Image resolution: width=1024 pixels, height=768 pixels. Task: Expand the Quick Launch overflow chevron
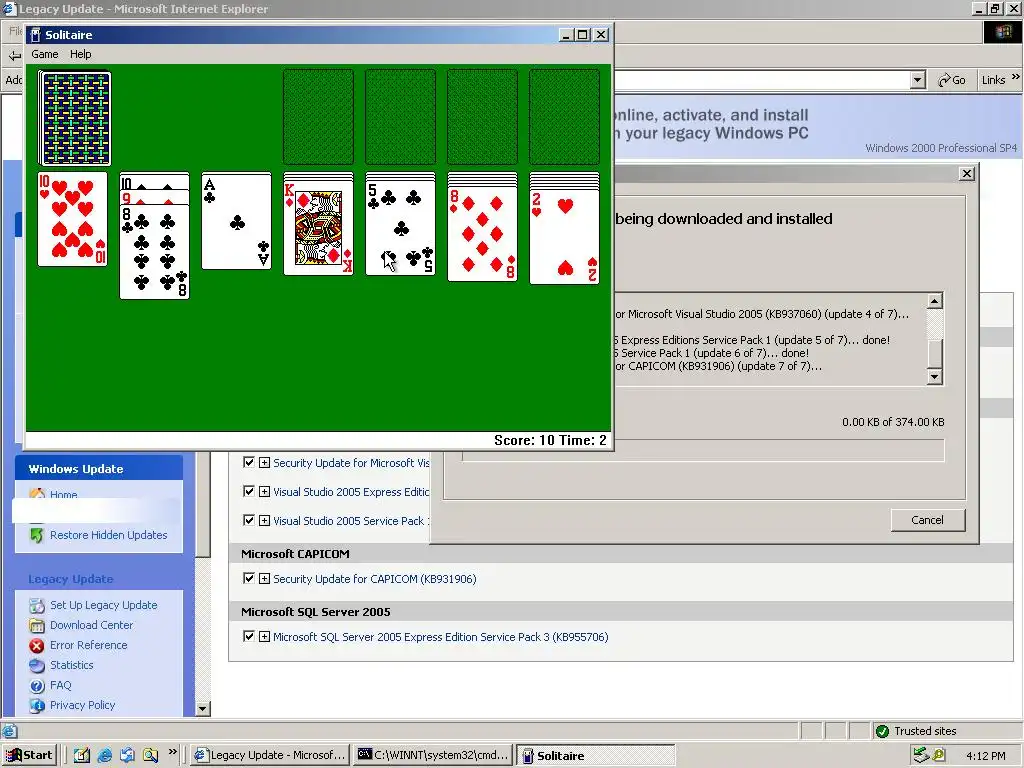point(172,752)
